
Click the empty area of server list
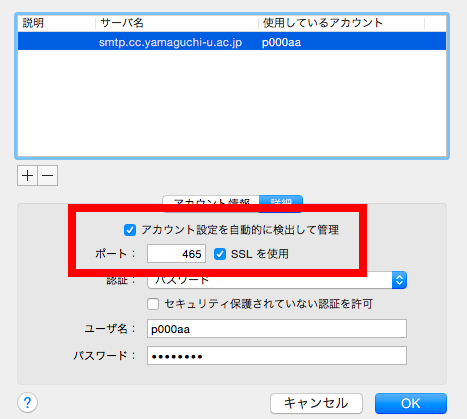coord(232,103)
